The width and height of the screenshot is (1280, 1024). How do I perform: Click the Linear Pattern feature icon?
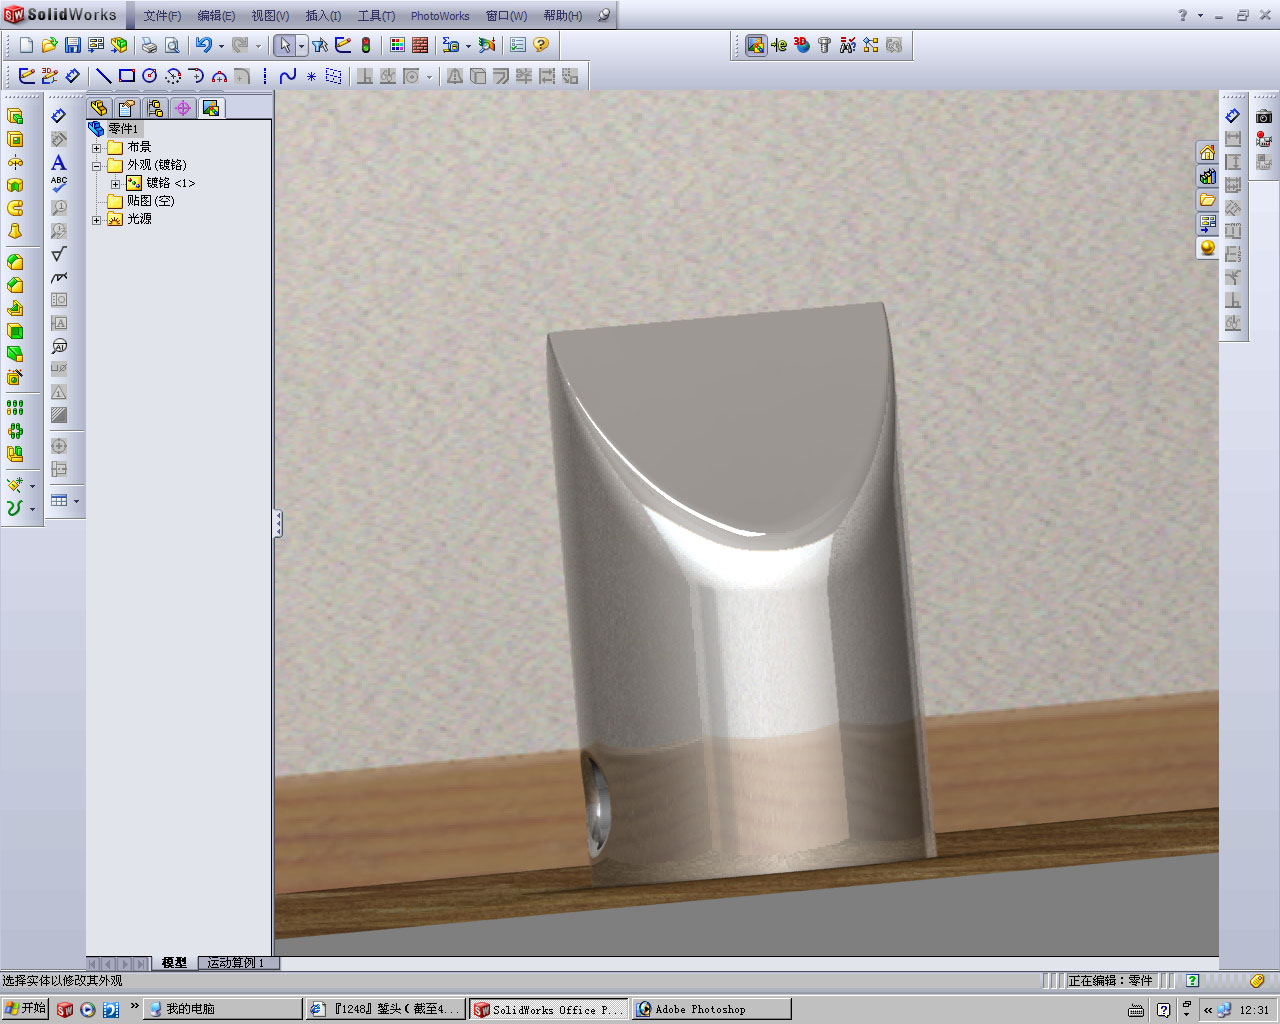coord(15,408)
